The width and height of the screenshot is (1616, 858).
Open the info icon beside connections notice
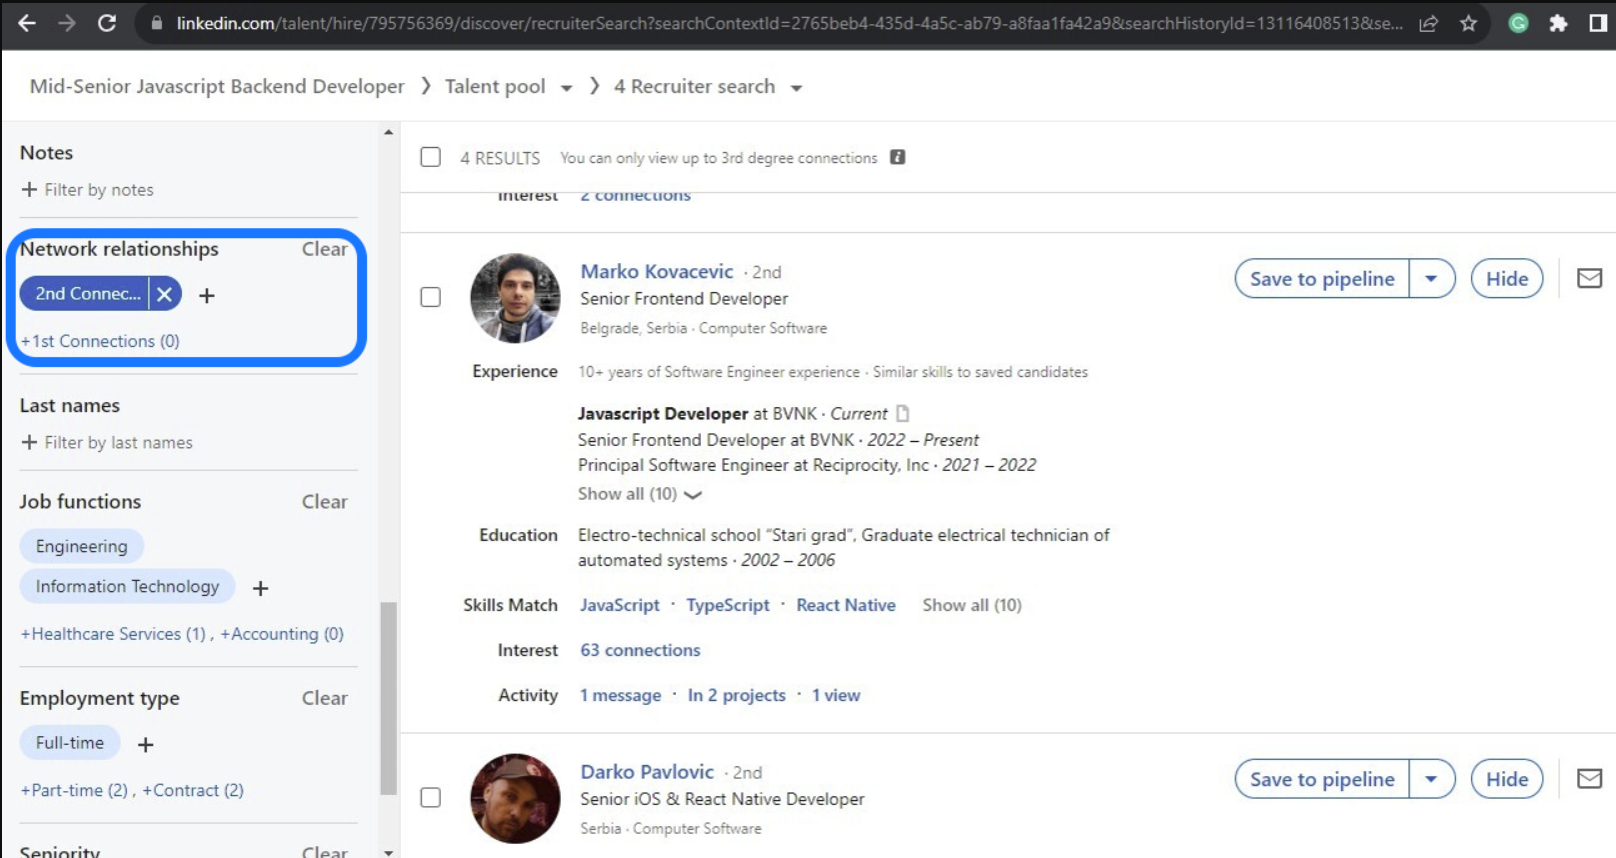coord(898,157)
